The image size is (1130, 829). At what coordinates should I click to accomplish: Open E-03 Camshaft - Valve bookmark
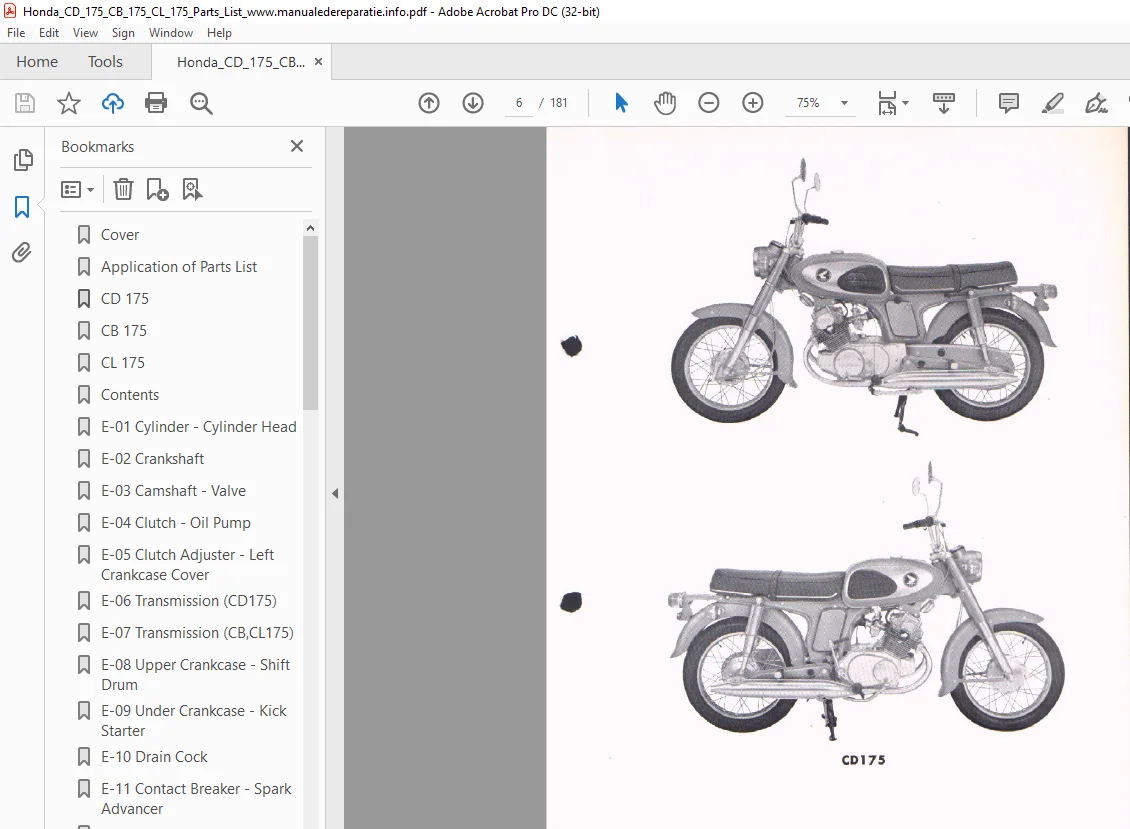(173, 491)
